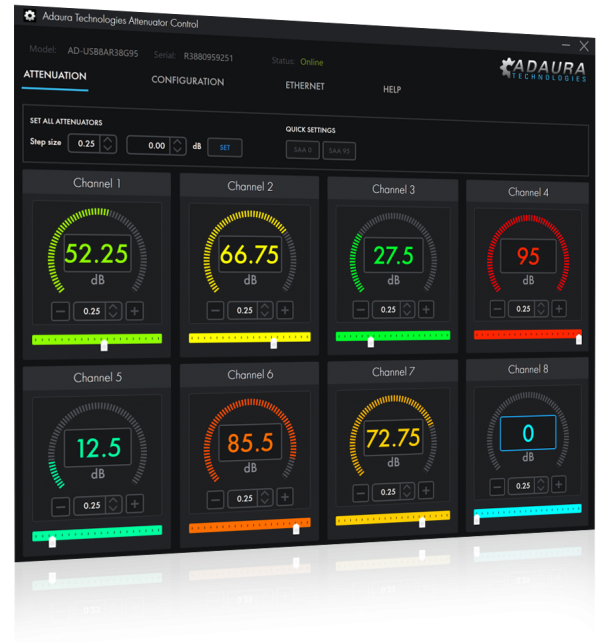Viewport: 600px width, 643px height.
Task: Adjust the Channel 1 step size stepper arrows
Action: [x=113, y=311]
